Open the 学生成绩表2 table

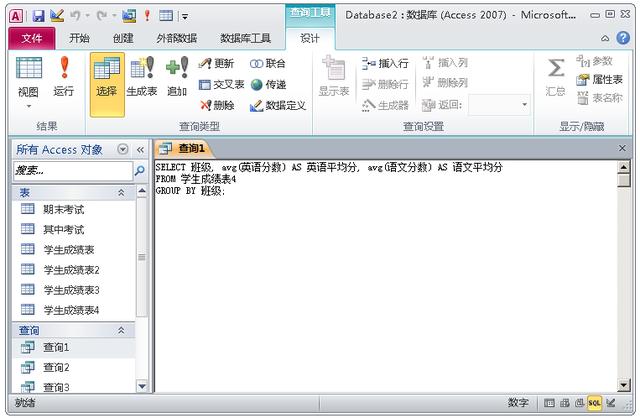point(74,270)
